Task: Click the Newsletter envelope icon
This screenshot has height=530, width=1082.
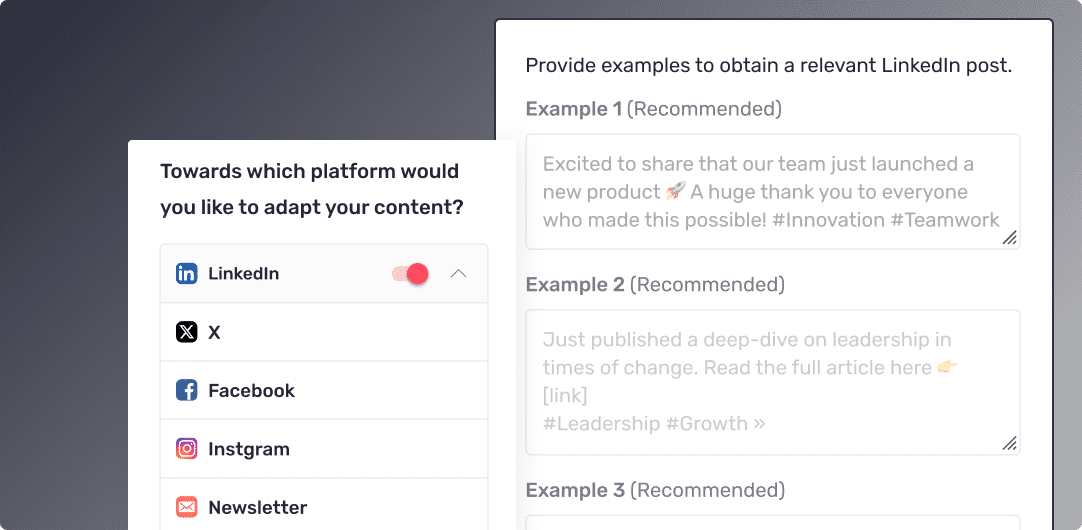Action: (187, 507)
